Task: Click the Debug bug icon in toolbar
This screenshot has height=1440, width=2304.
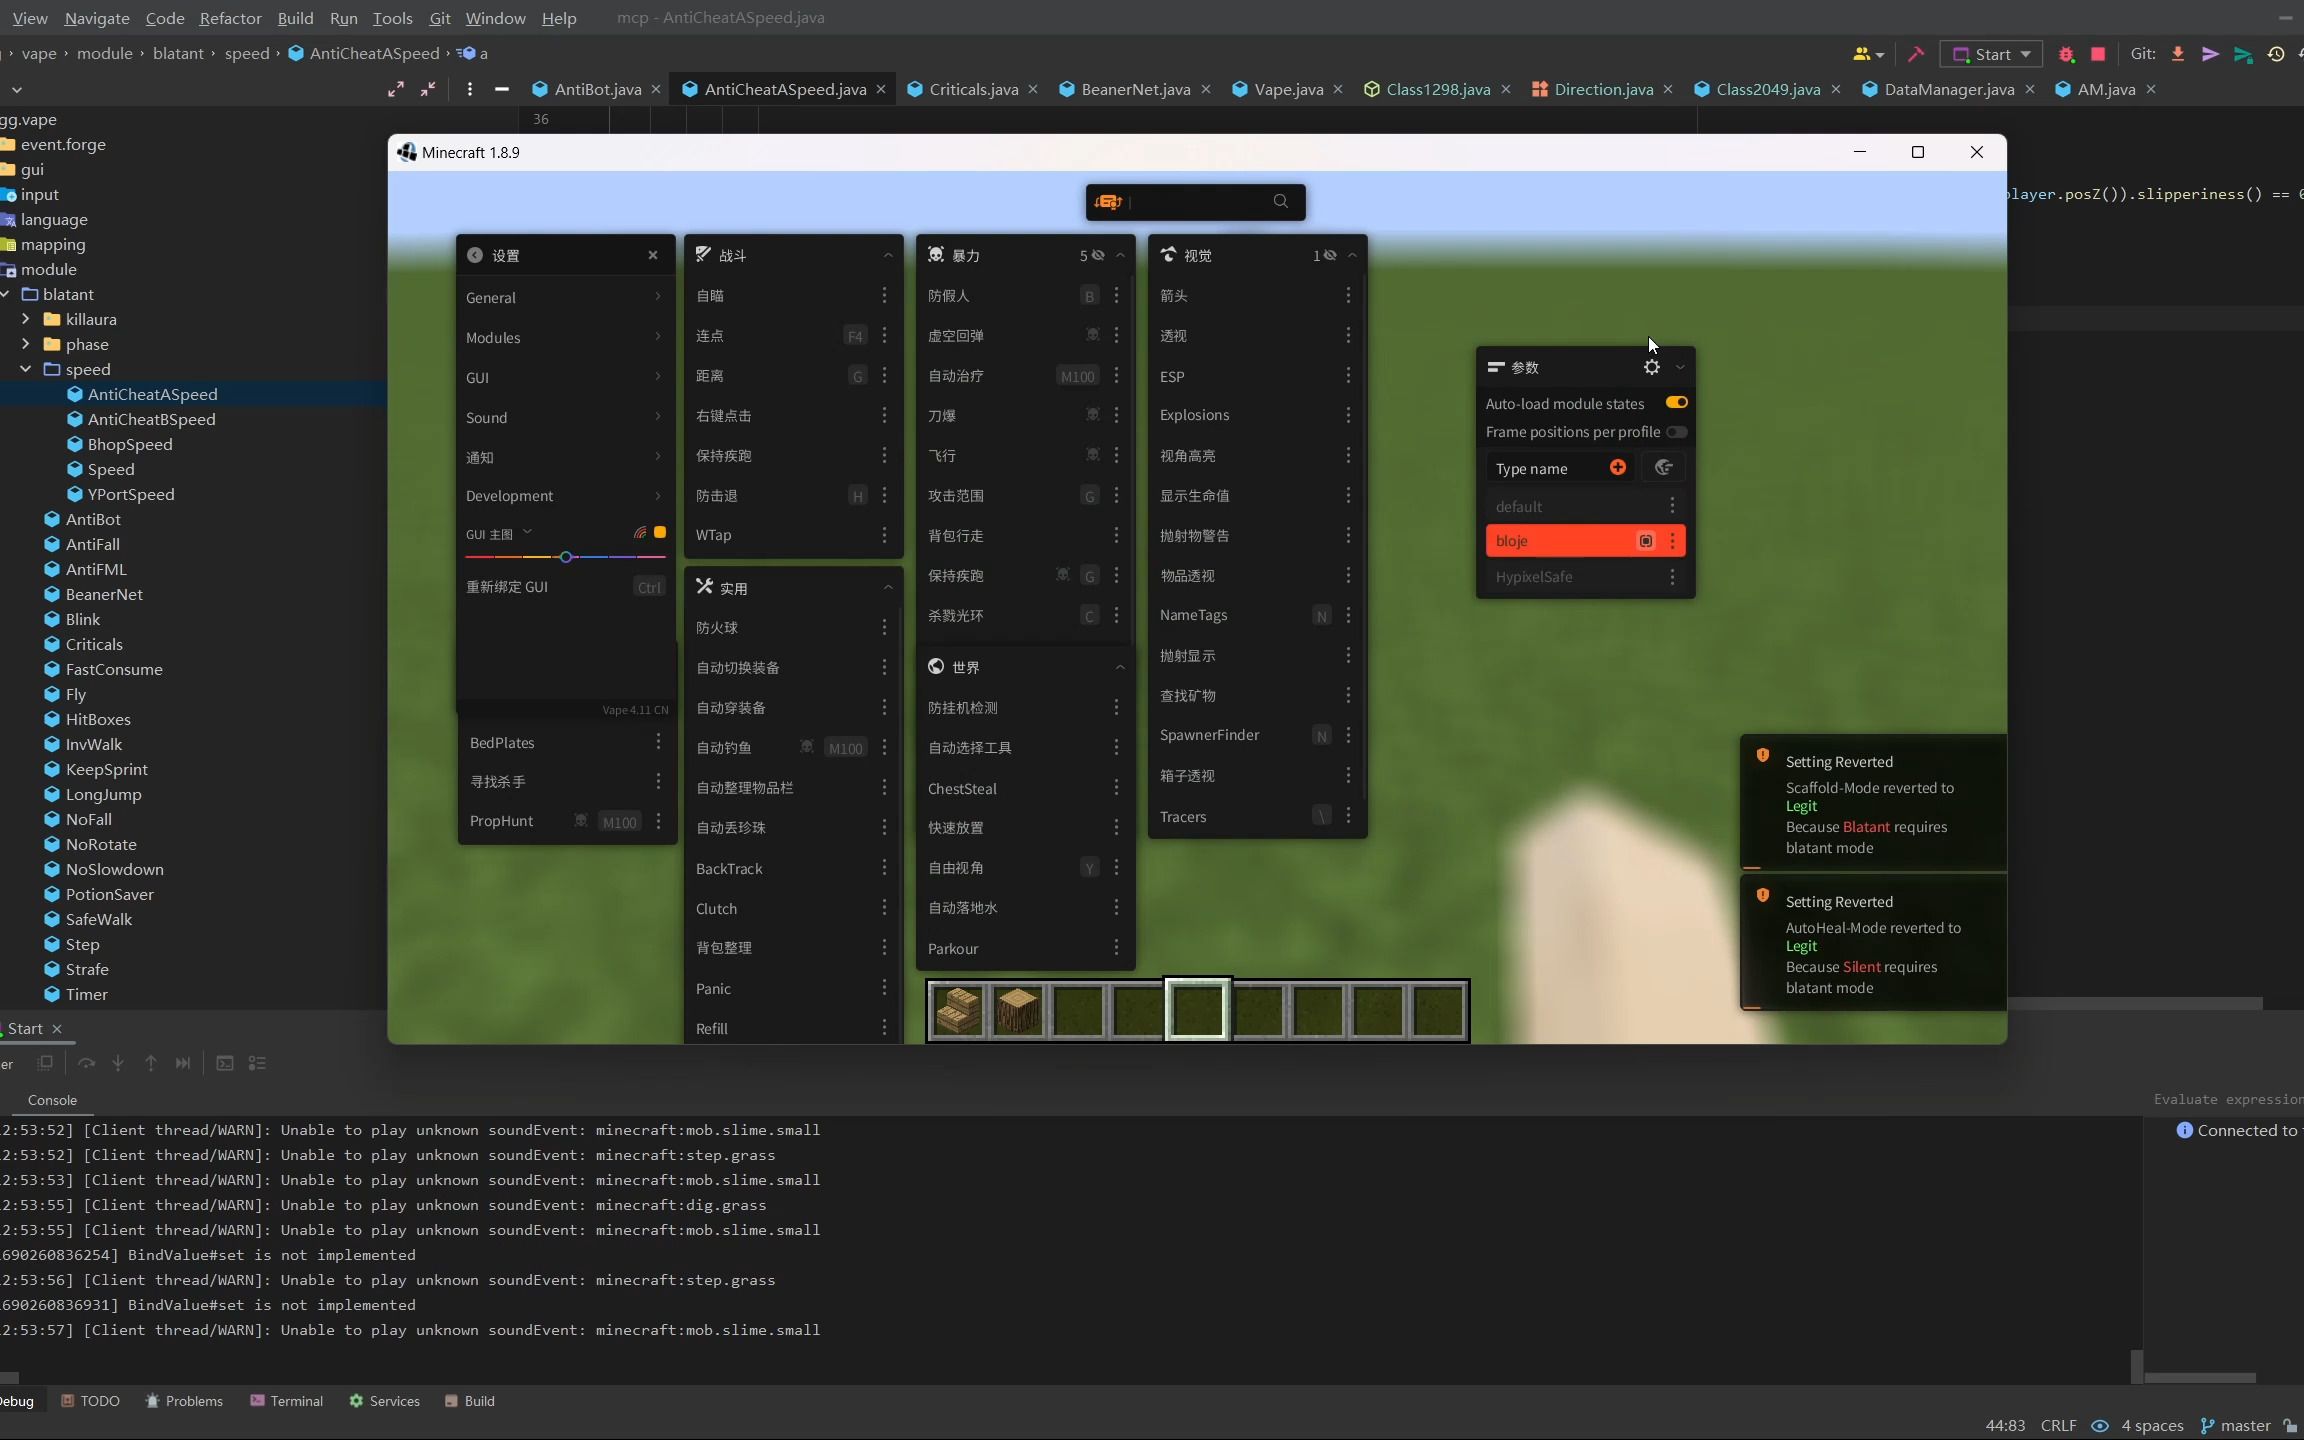Action: [2066, 54]
